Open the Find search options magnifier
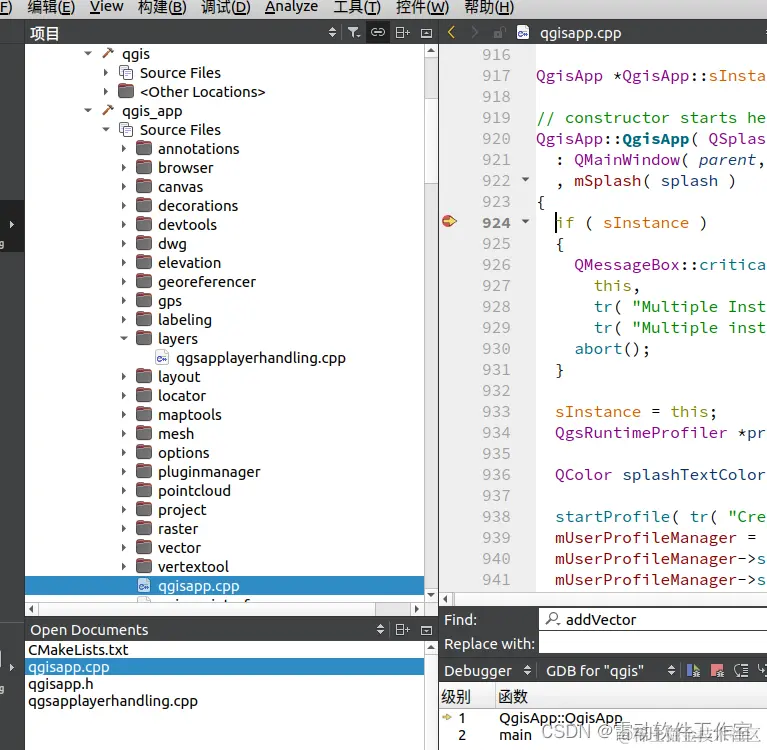 pos(553,619)
